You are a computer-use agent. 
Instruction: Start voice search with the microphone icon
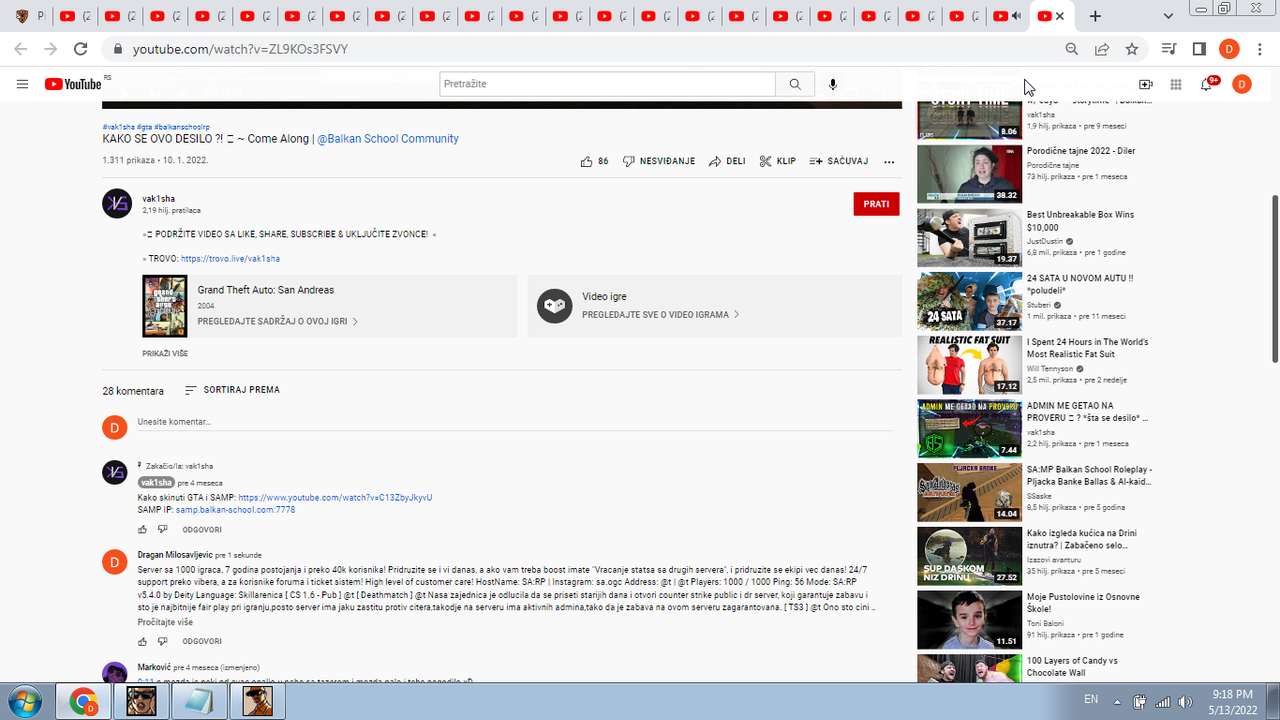[x=833, y=84]
